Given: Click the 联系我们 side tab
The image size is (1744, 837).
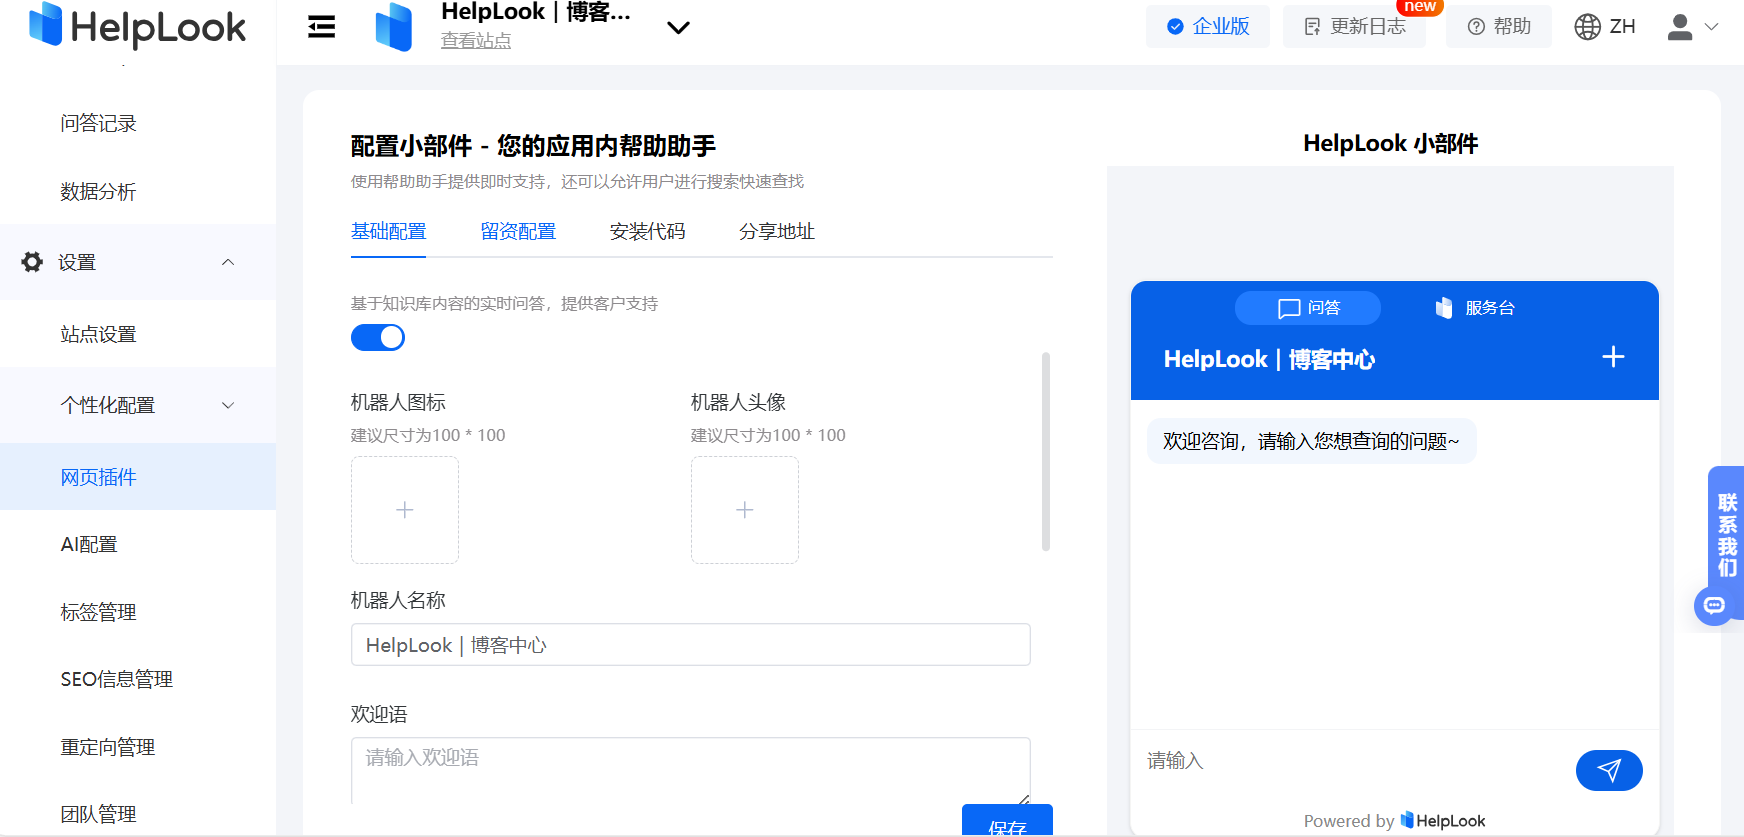Looking at the screenshot, I should 1727,535.
